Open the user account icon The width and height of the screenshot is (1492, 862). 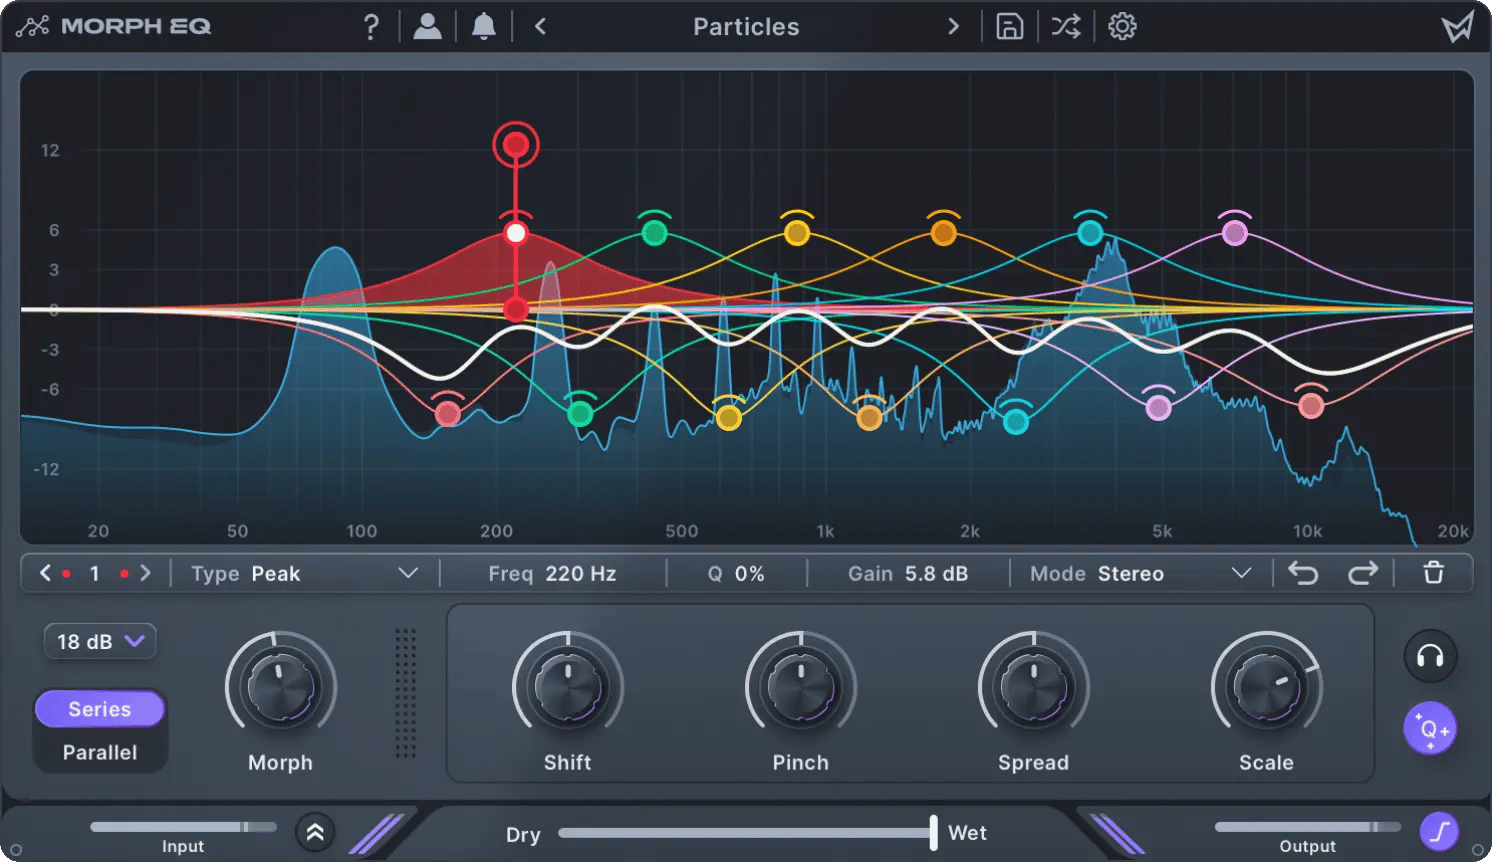coord(427,27)
